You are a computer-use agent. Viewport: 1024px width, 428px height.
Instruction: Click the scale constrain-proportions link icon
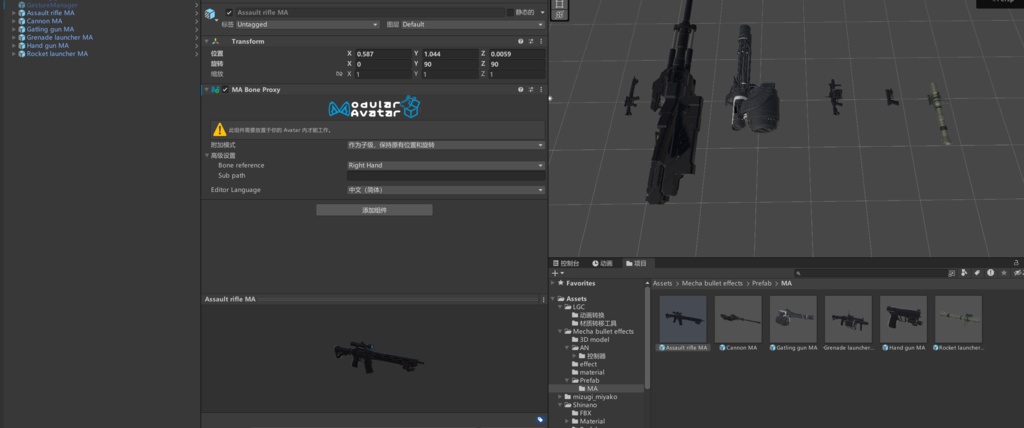click(x=339, y=74)
